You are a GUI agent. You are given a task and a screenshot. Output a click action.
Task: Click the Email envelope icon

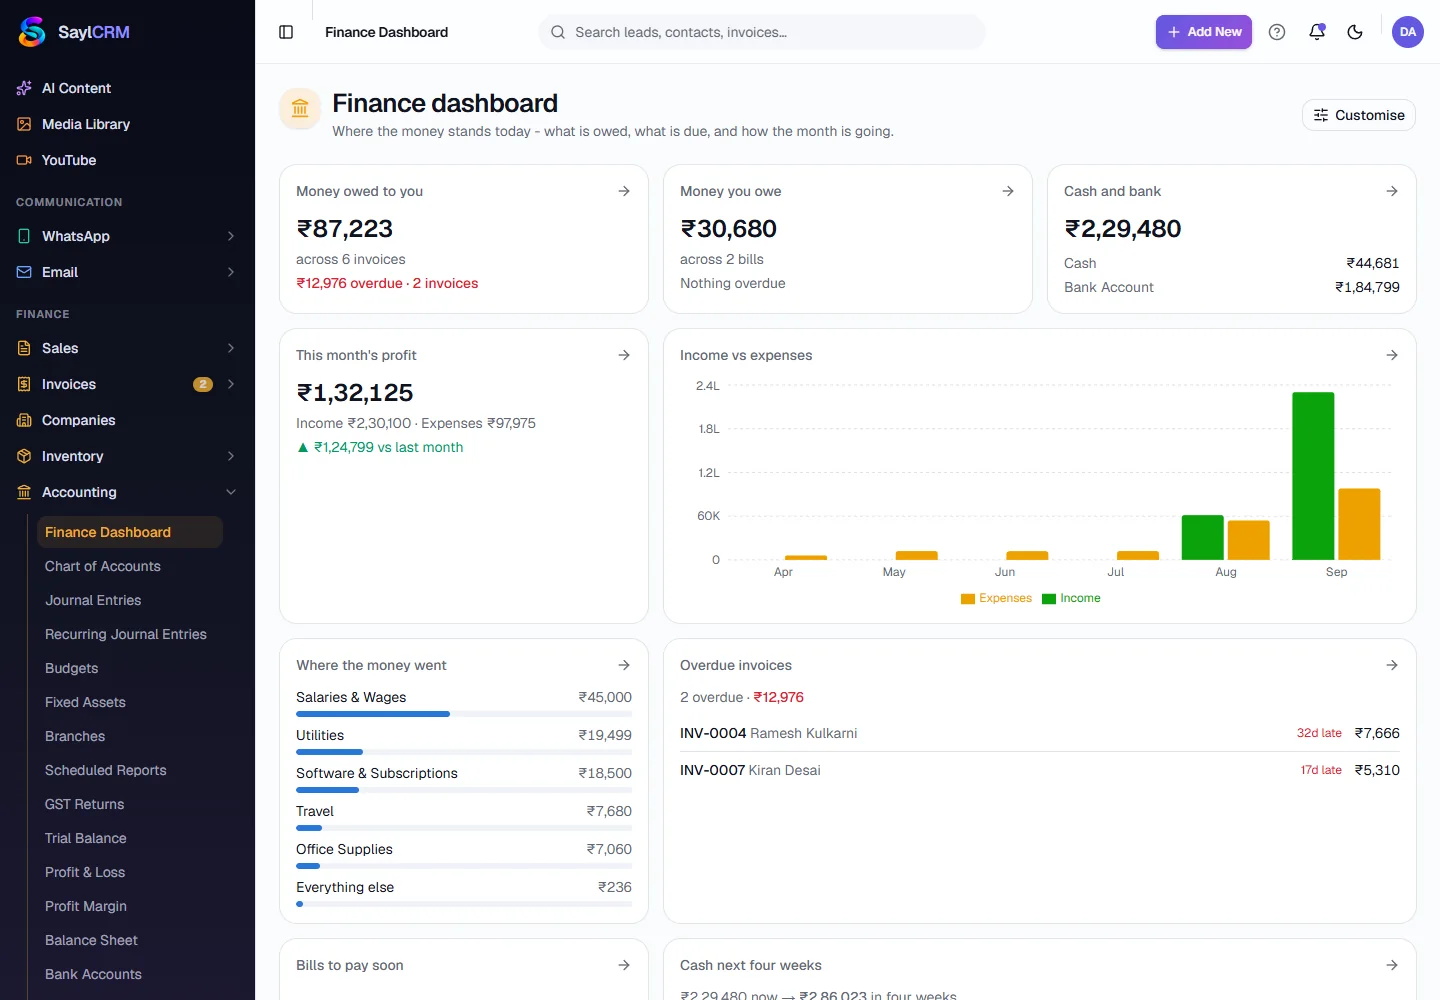coord(24,272)
